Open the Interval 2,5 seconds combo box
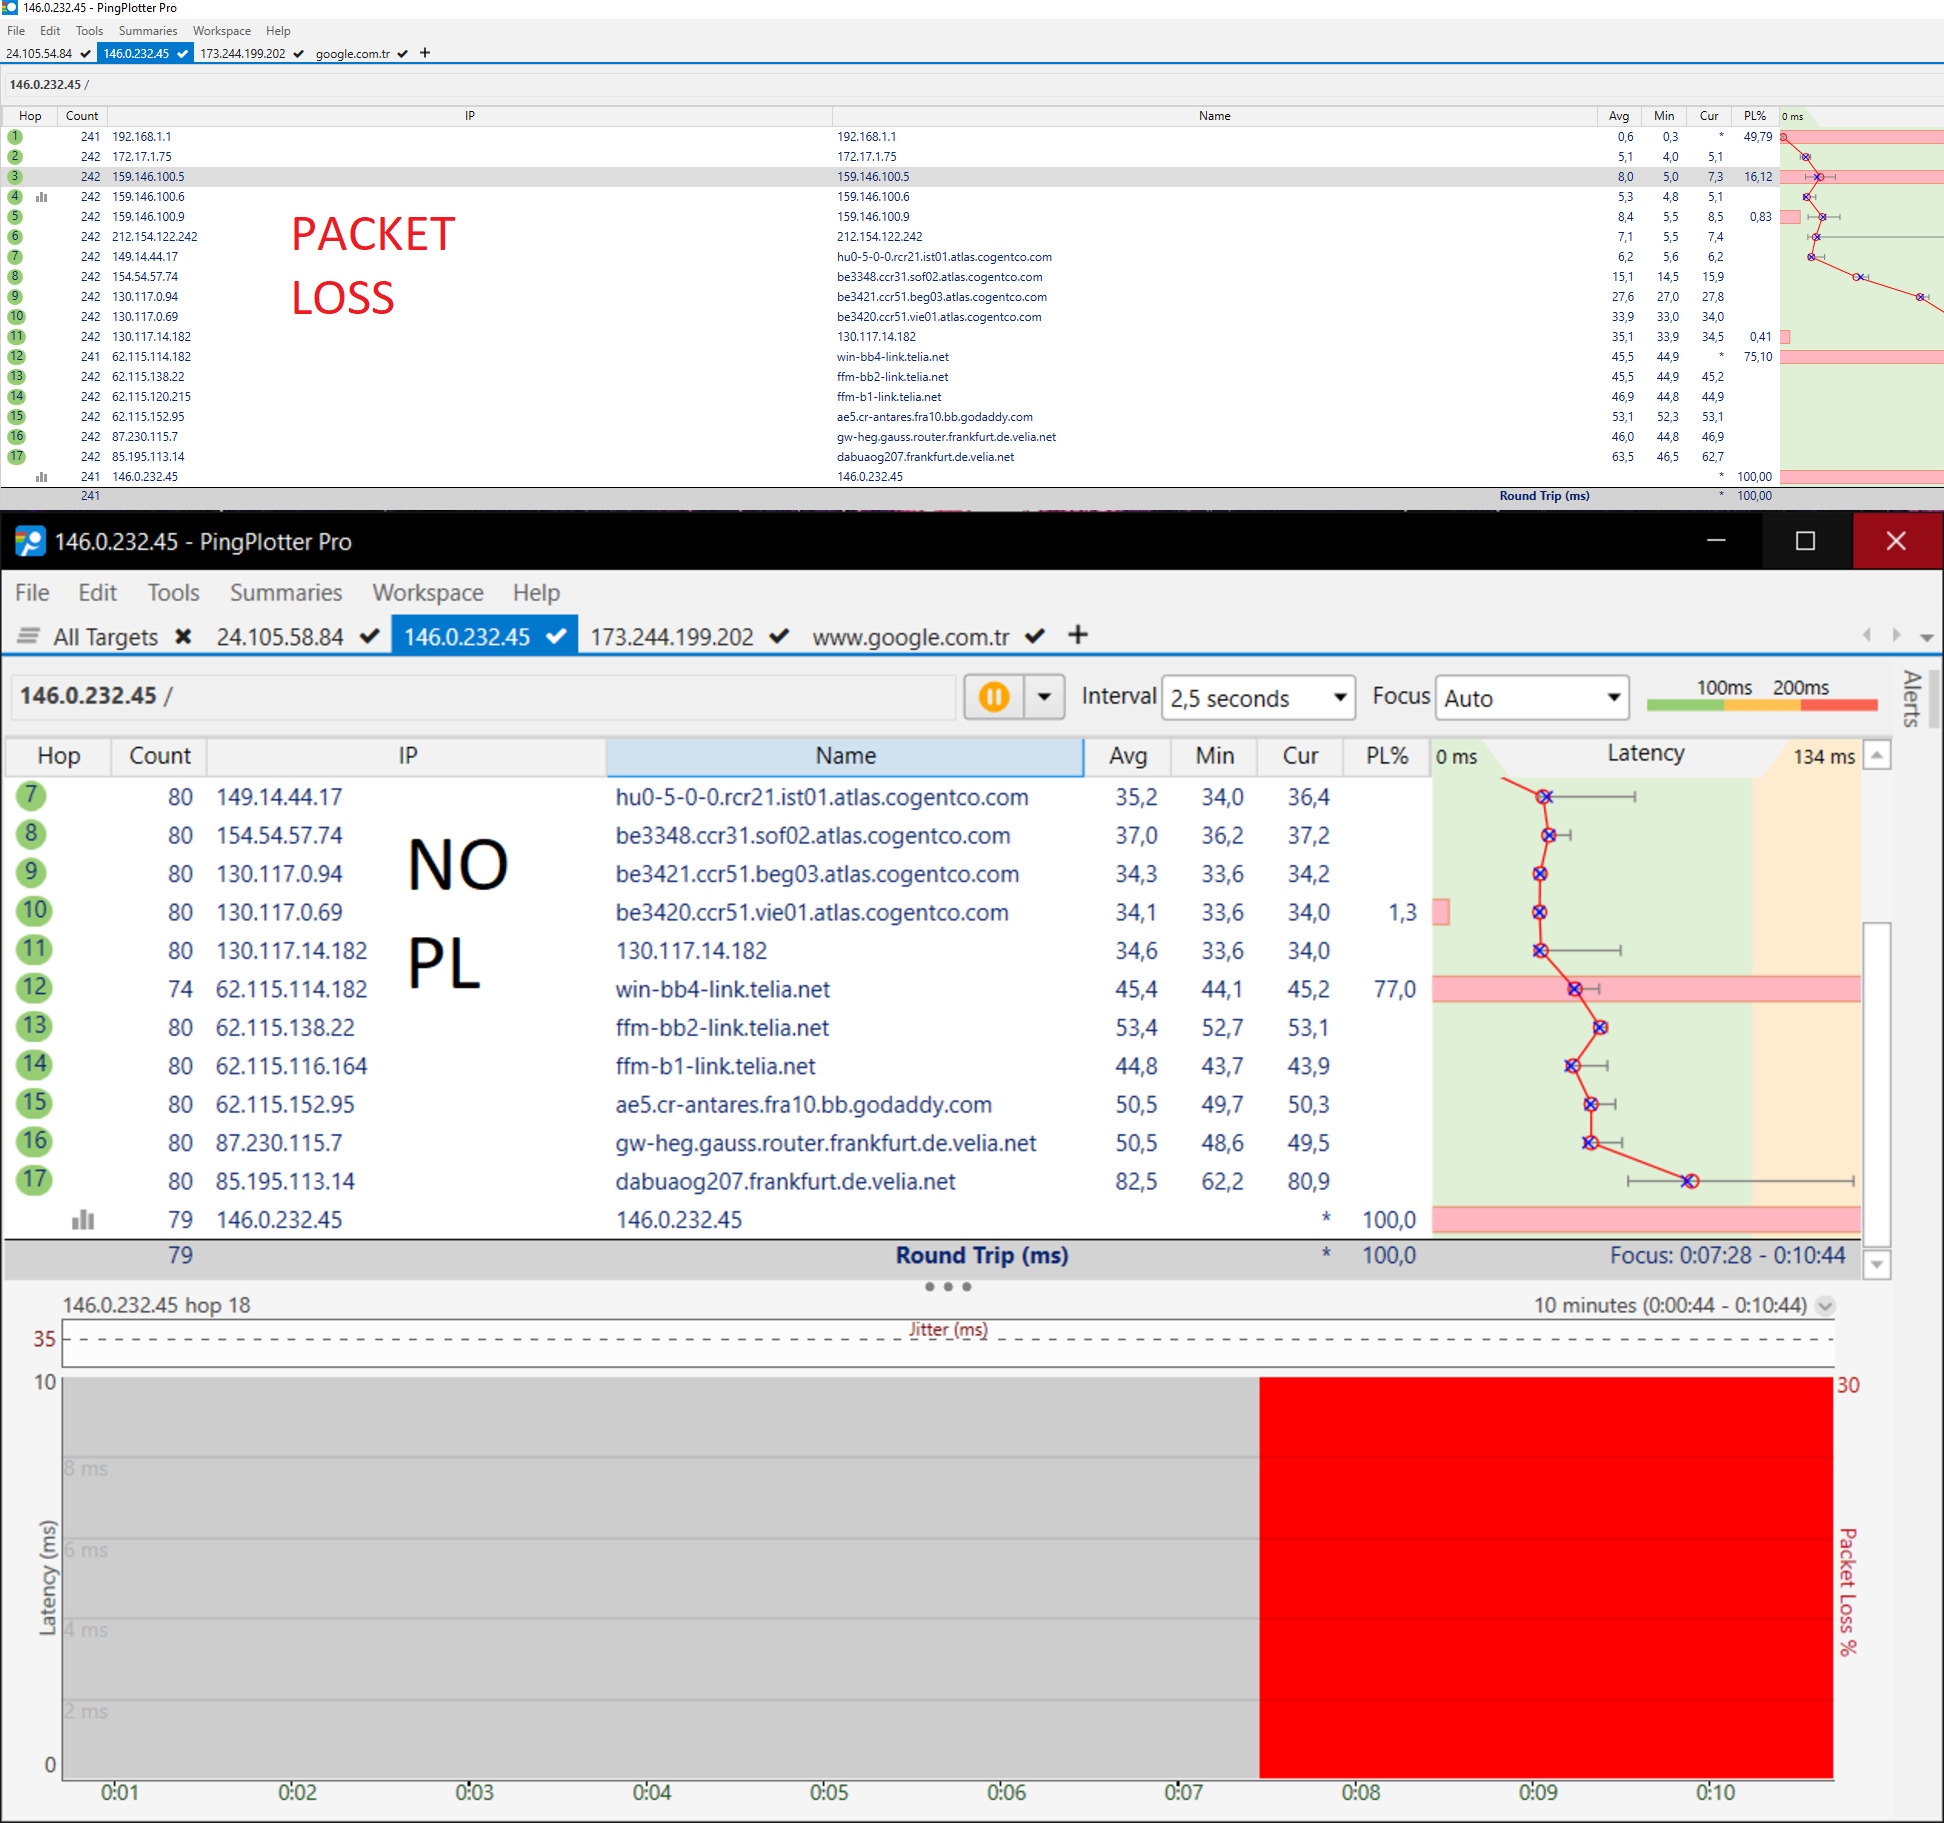Screen dimensions: 1944x1823 (1258, 697)
